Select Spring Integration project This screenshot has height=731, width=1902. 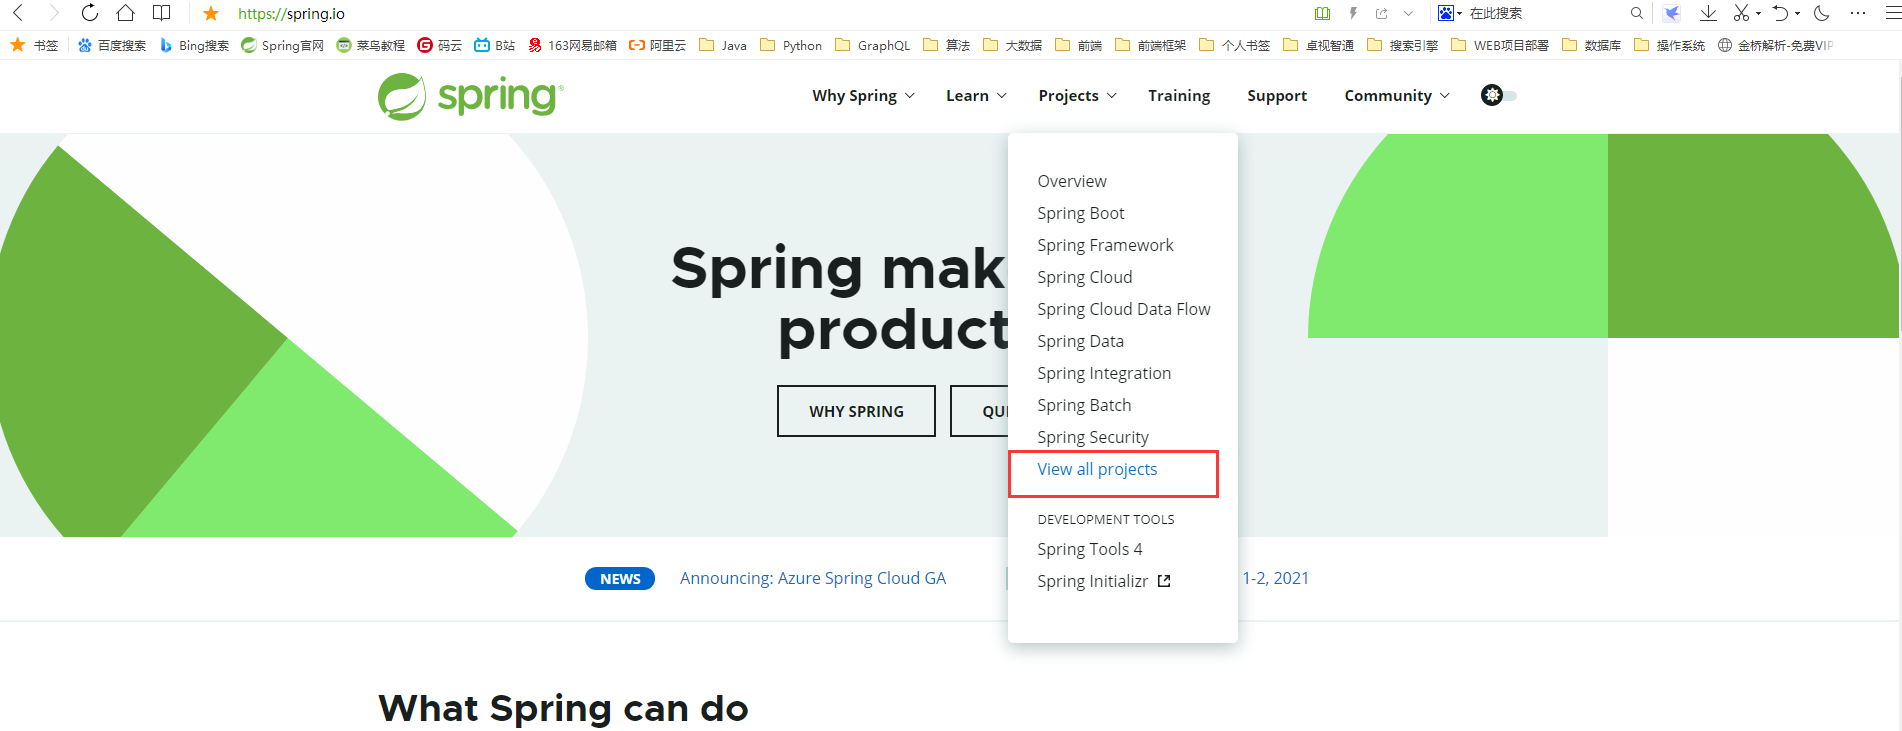[x=1104, y=373]
